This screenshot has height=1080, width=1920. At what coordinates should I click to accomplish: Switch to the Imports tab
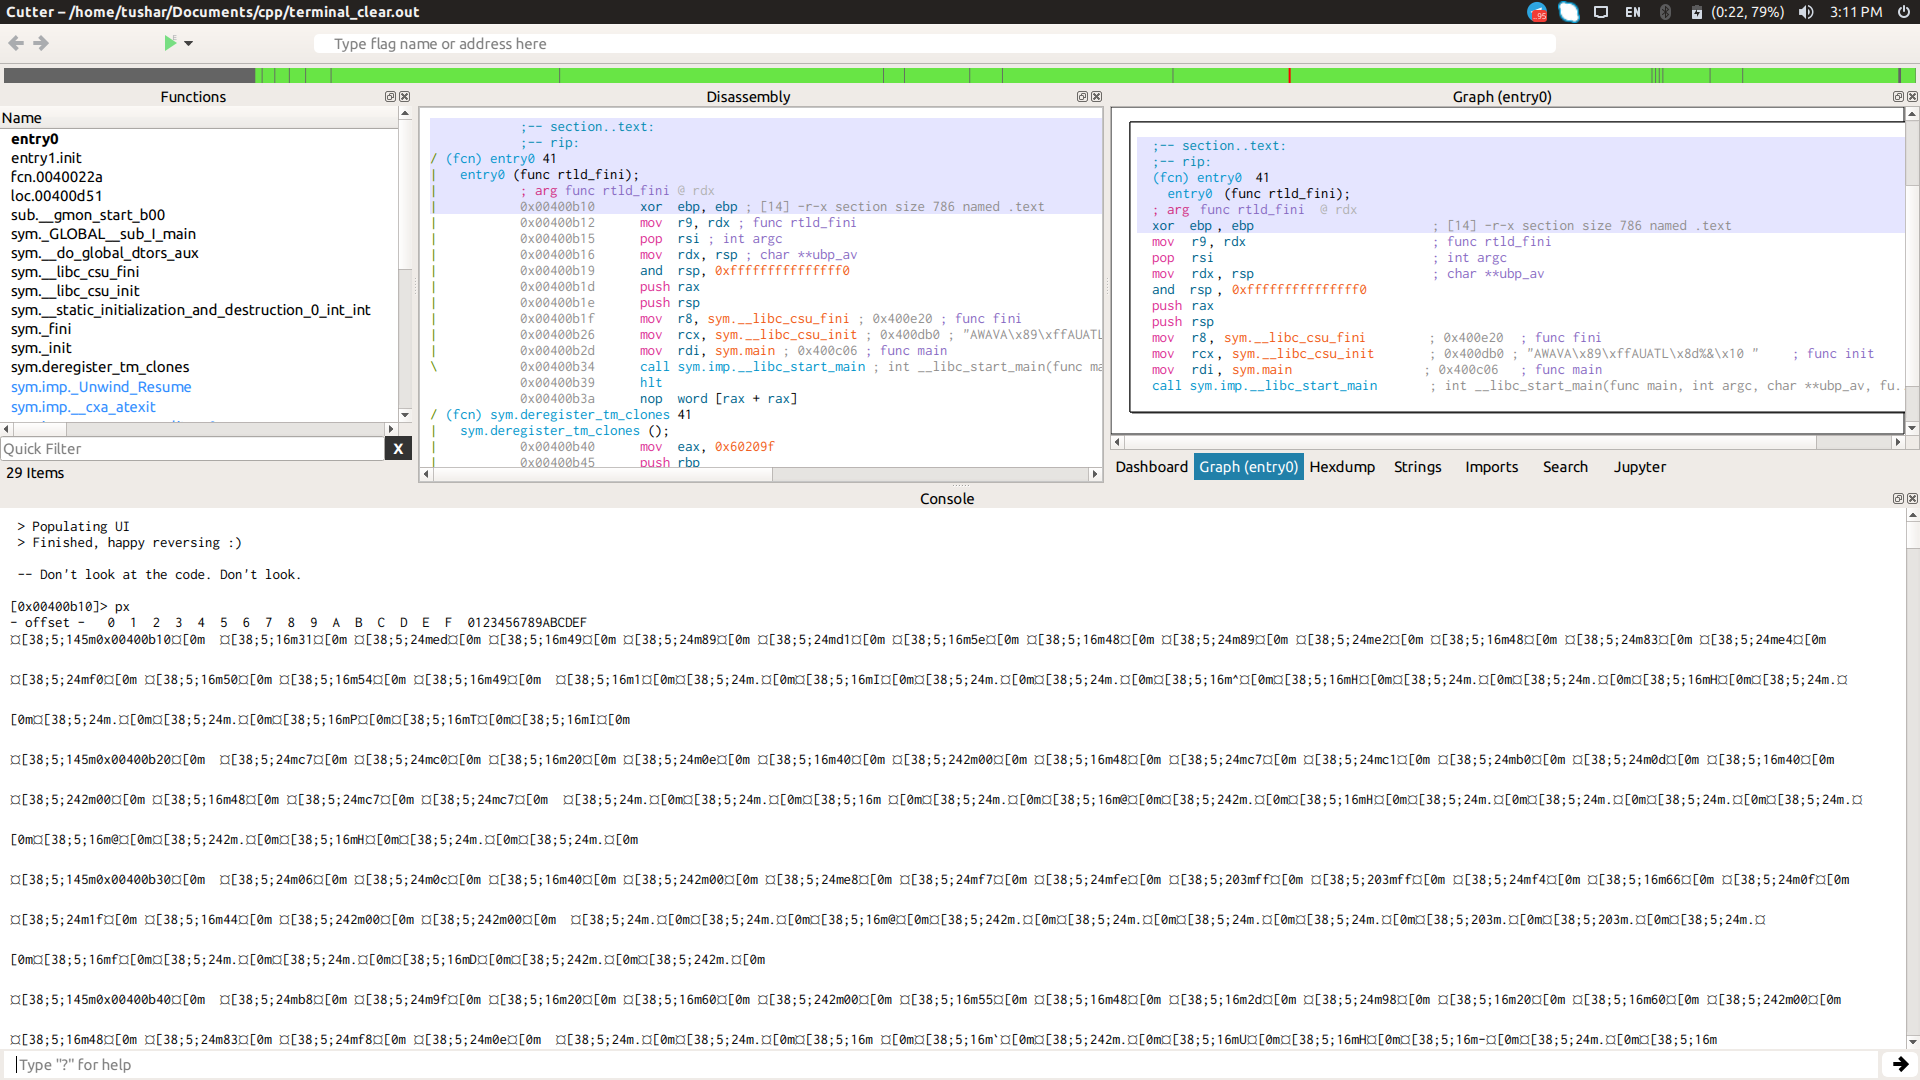pos(1491,467)
